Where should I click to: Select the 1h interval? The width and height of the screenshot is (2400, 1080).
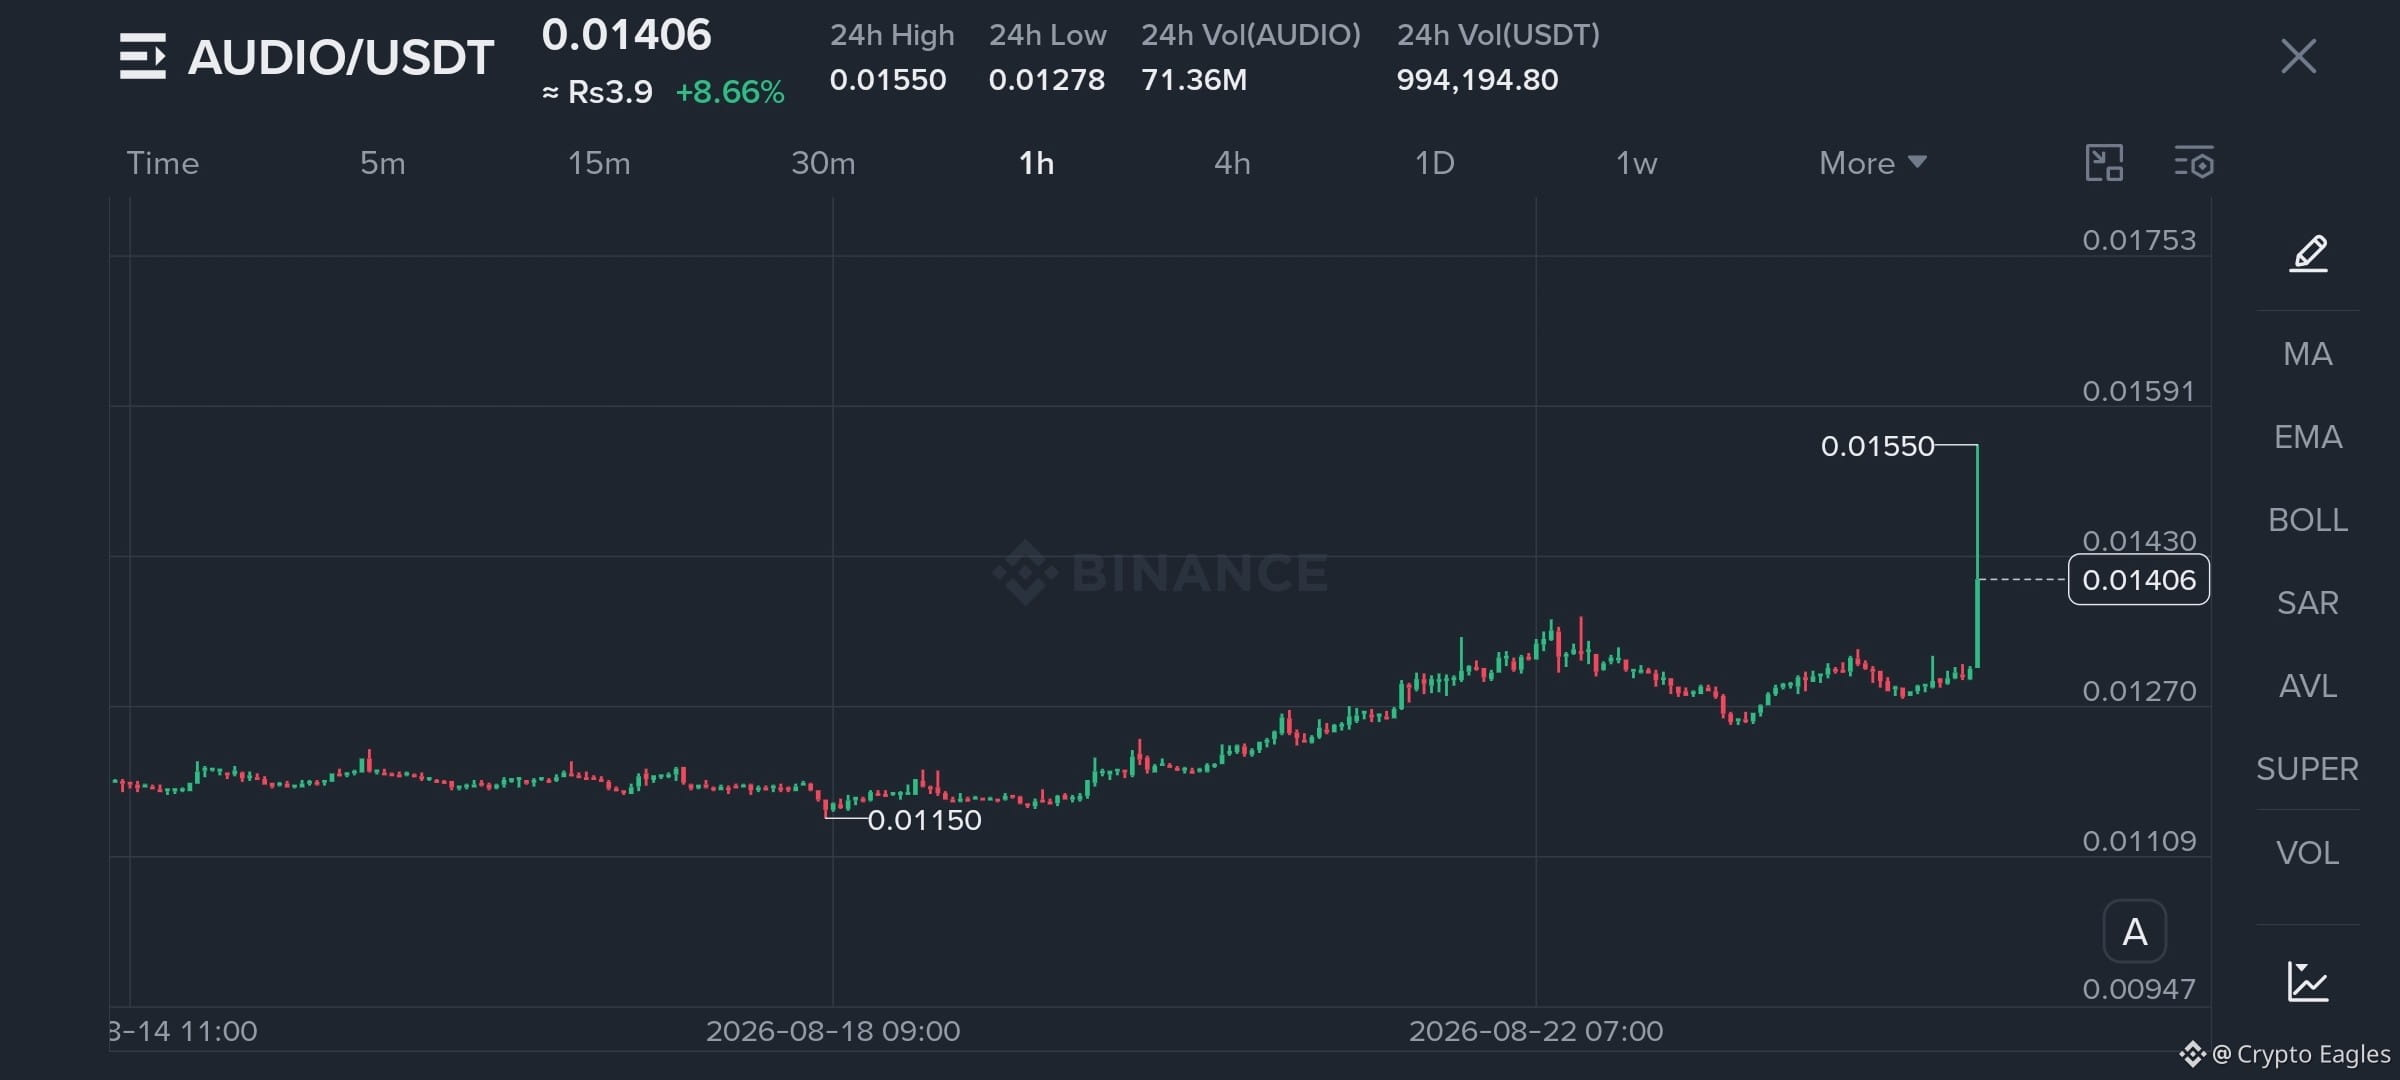coord(1036,163)
